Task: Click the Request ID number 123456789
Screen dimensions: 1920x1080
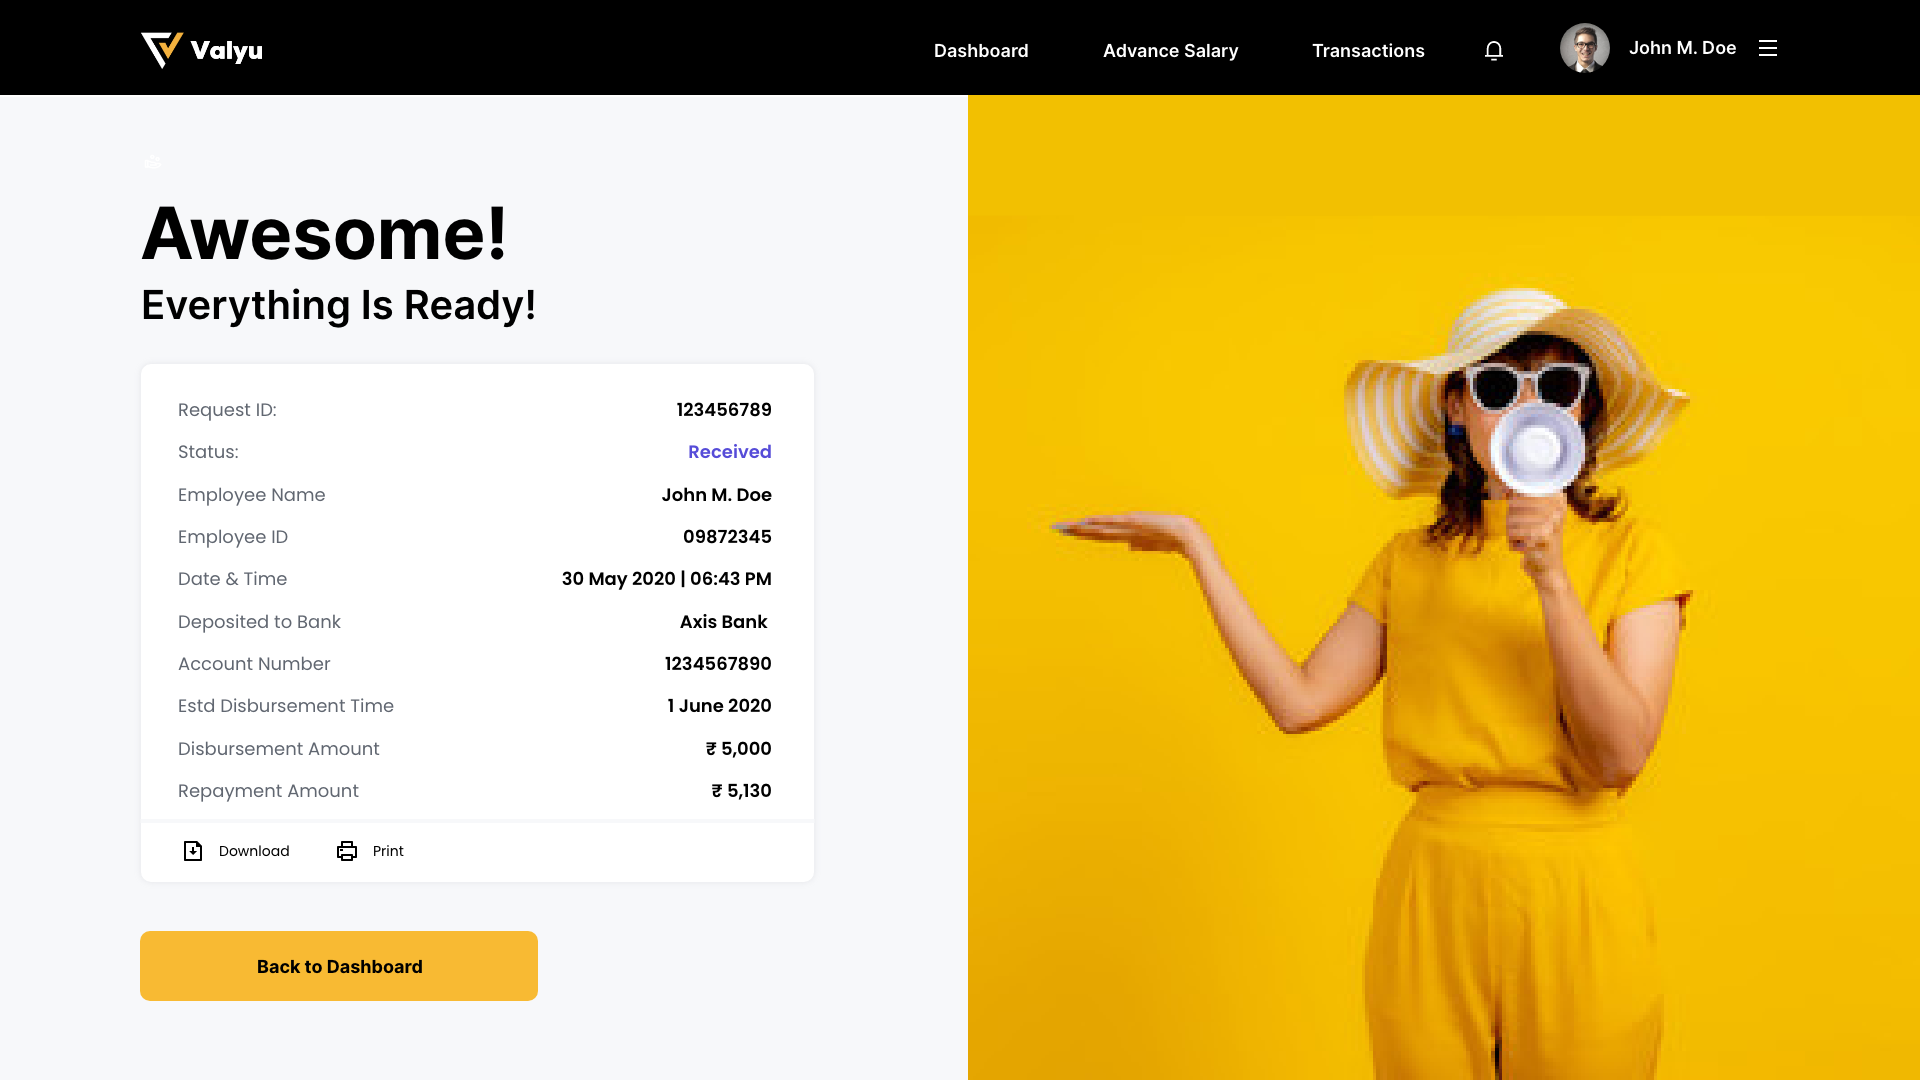Action: (723, 410)
